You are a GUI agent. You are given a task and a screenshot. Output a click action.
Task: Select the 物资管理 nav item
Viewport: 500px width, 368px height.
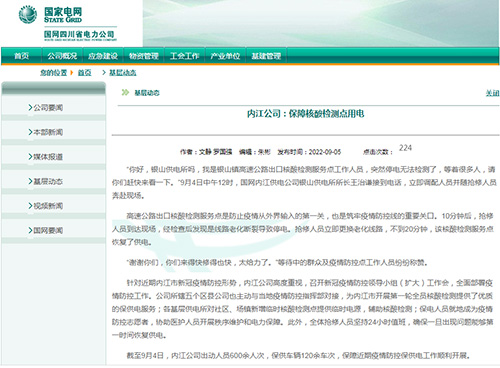pyautogui.click(x=144, y=56)
